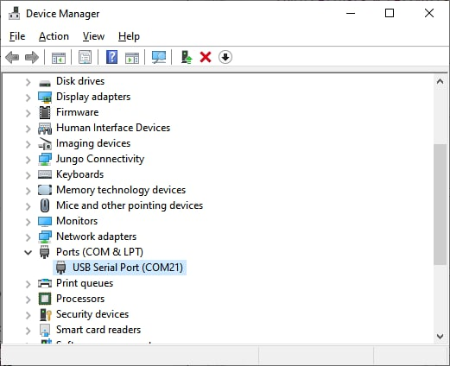The width and height of the screenshot is (450, 366).
Task: Open the Properties toolbar icon
Action: (85, 57)
